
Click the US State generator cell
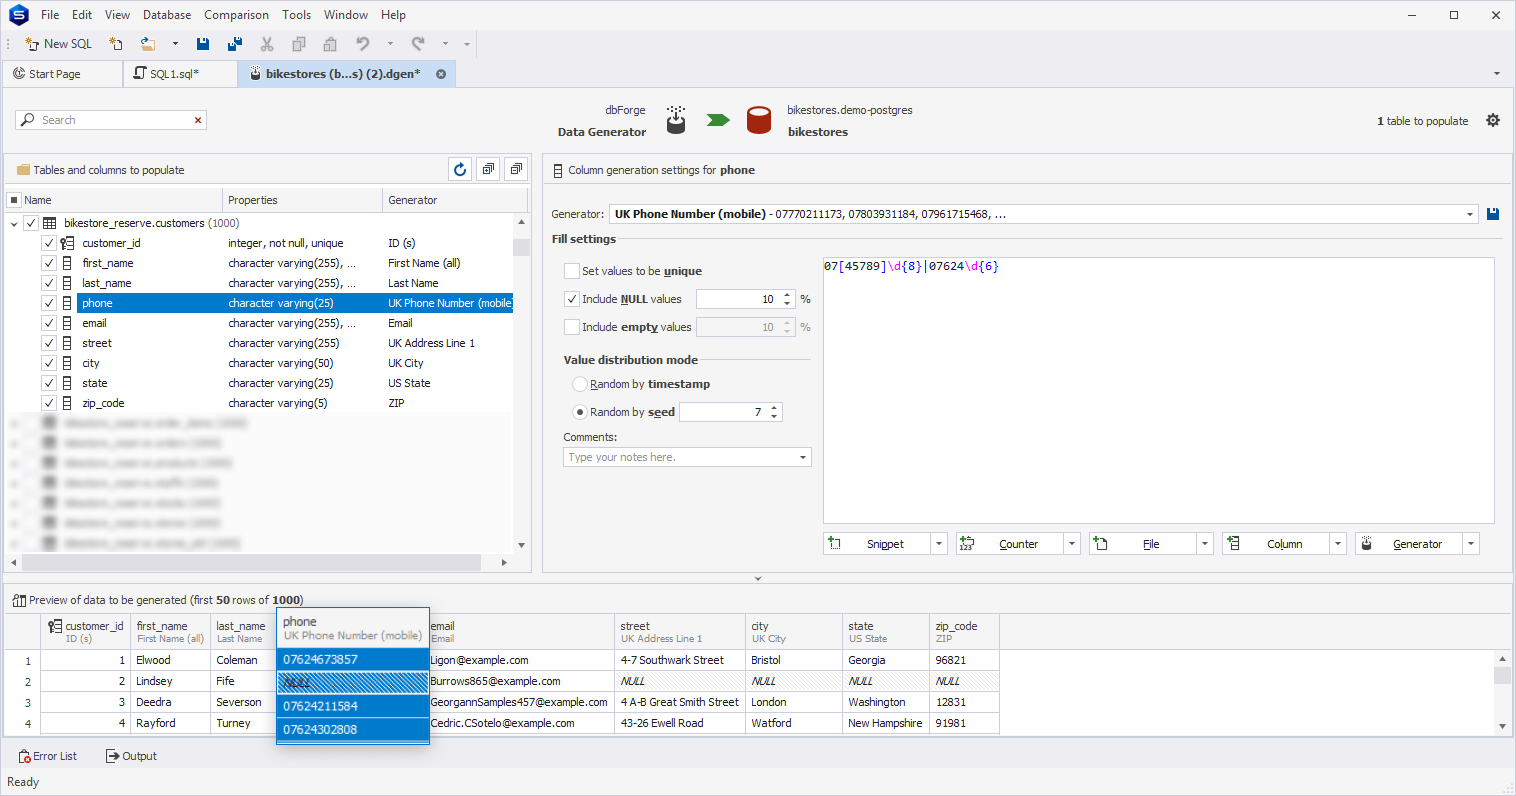tap(448, 383)
